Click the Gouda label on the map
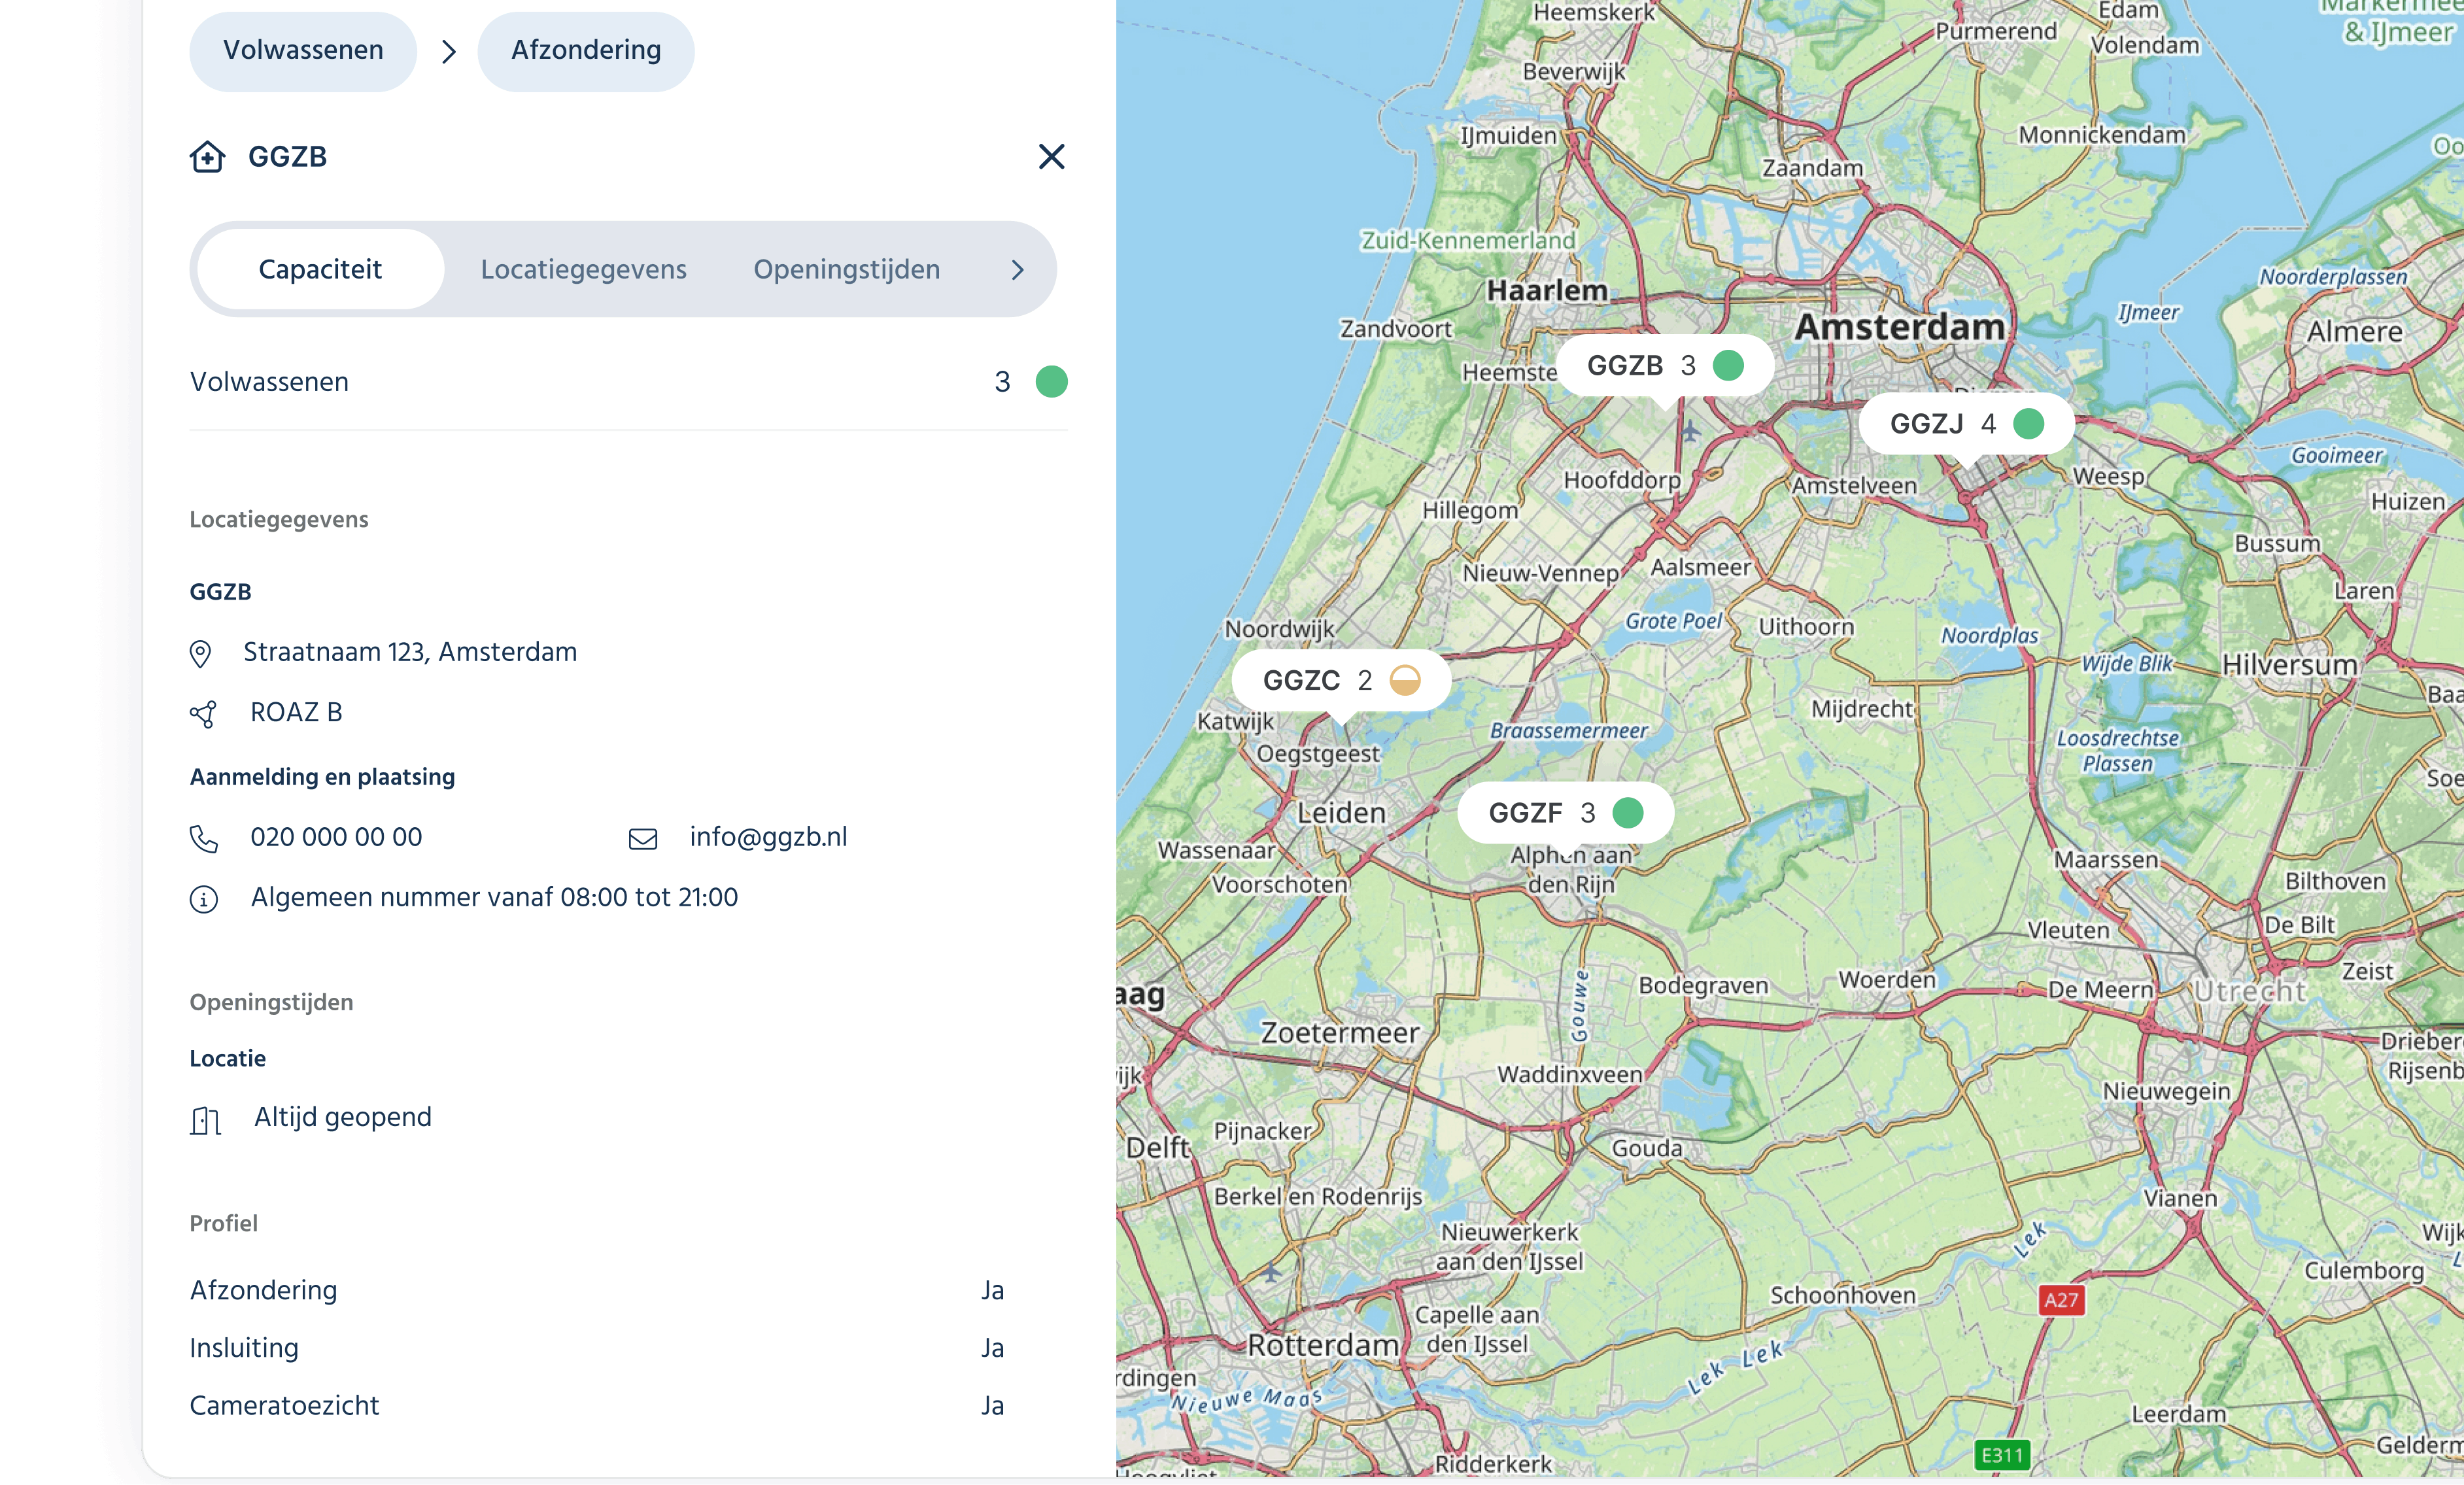2464x1485 pixels. tap(1647, 1148)
